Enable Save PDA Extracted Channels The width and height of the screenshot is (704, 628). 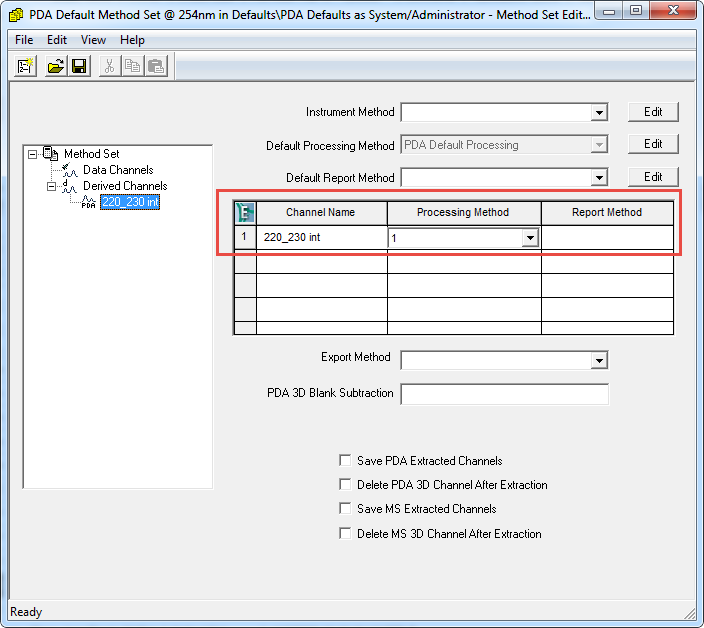pos(345,461)
